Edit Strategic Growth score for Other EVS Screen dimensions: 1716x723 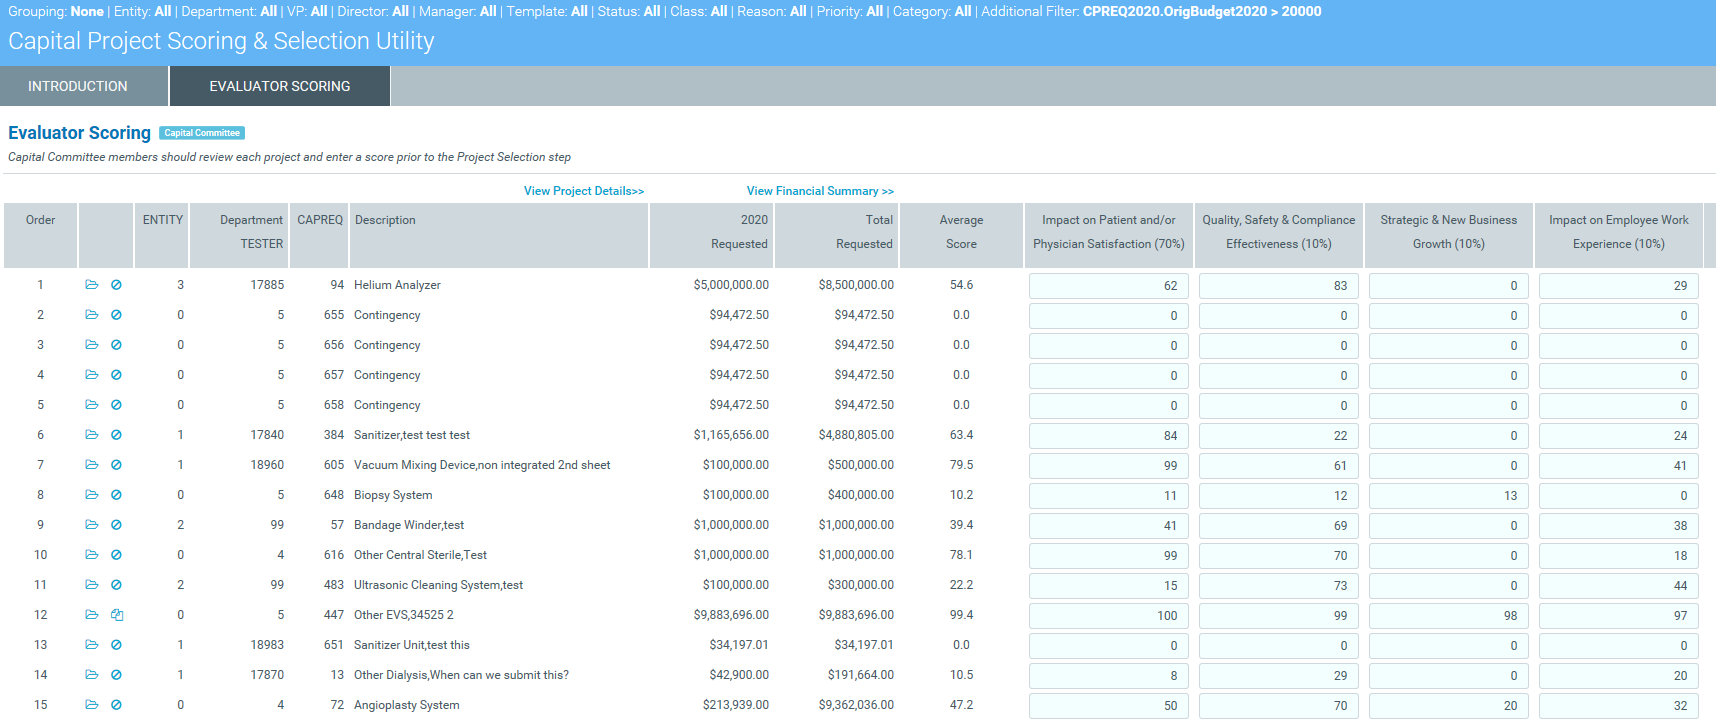[1448, 616]
